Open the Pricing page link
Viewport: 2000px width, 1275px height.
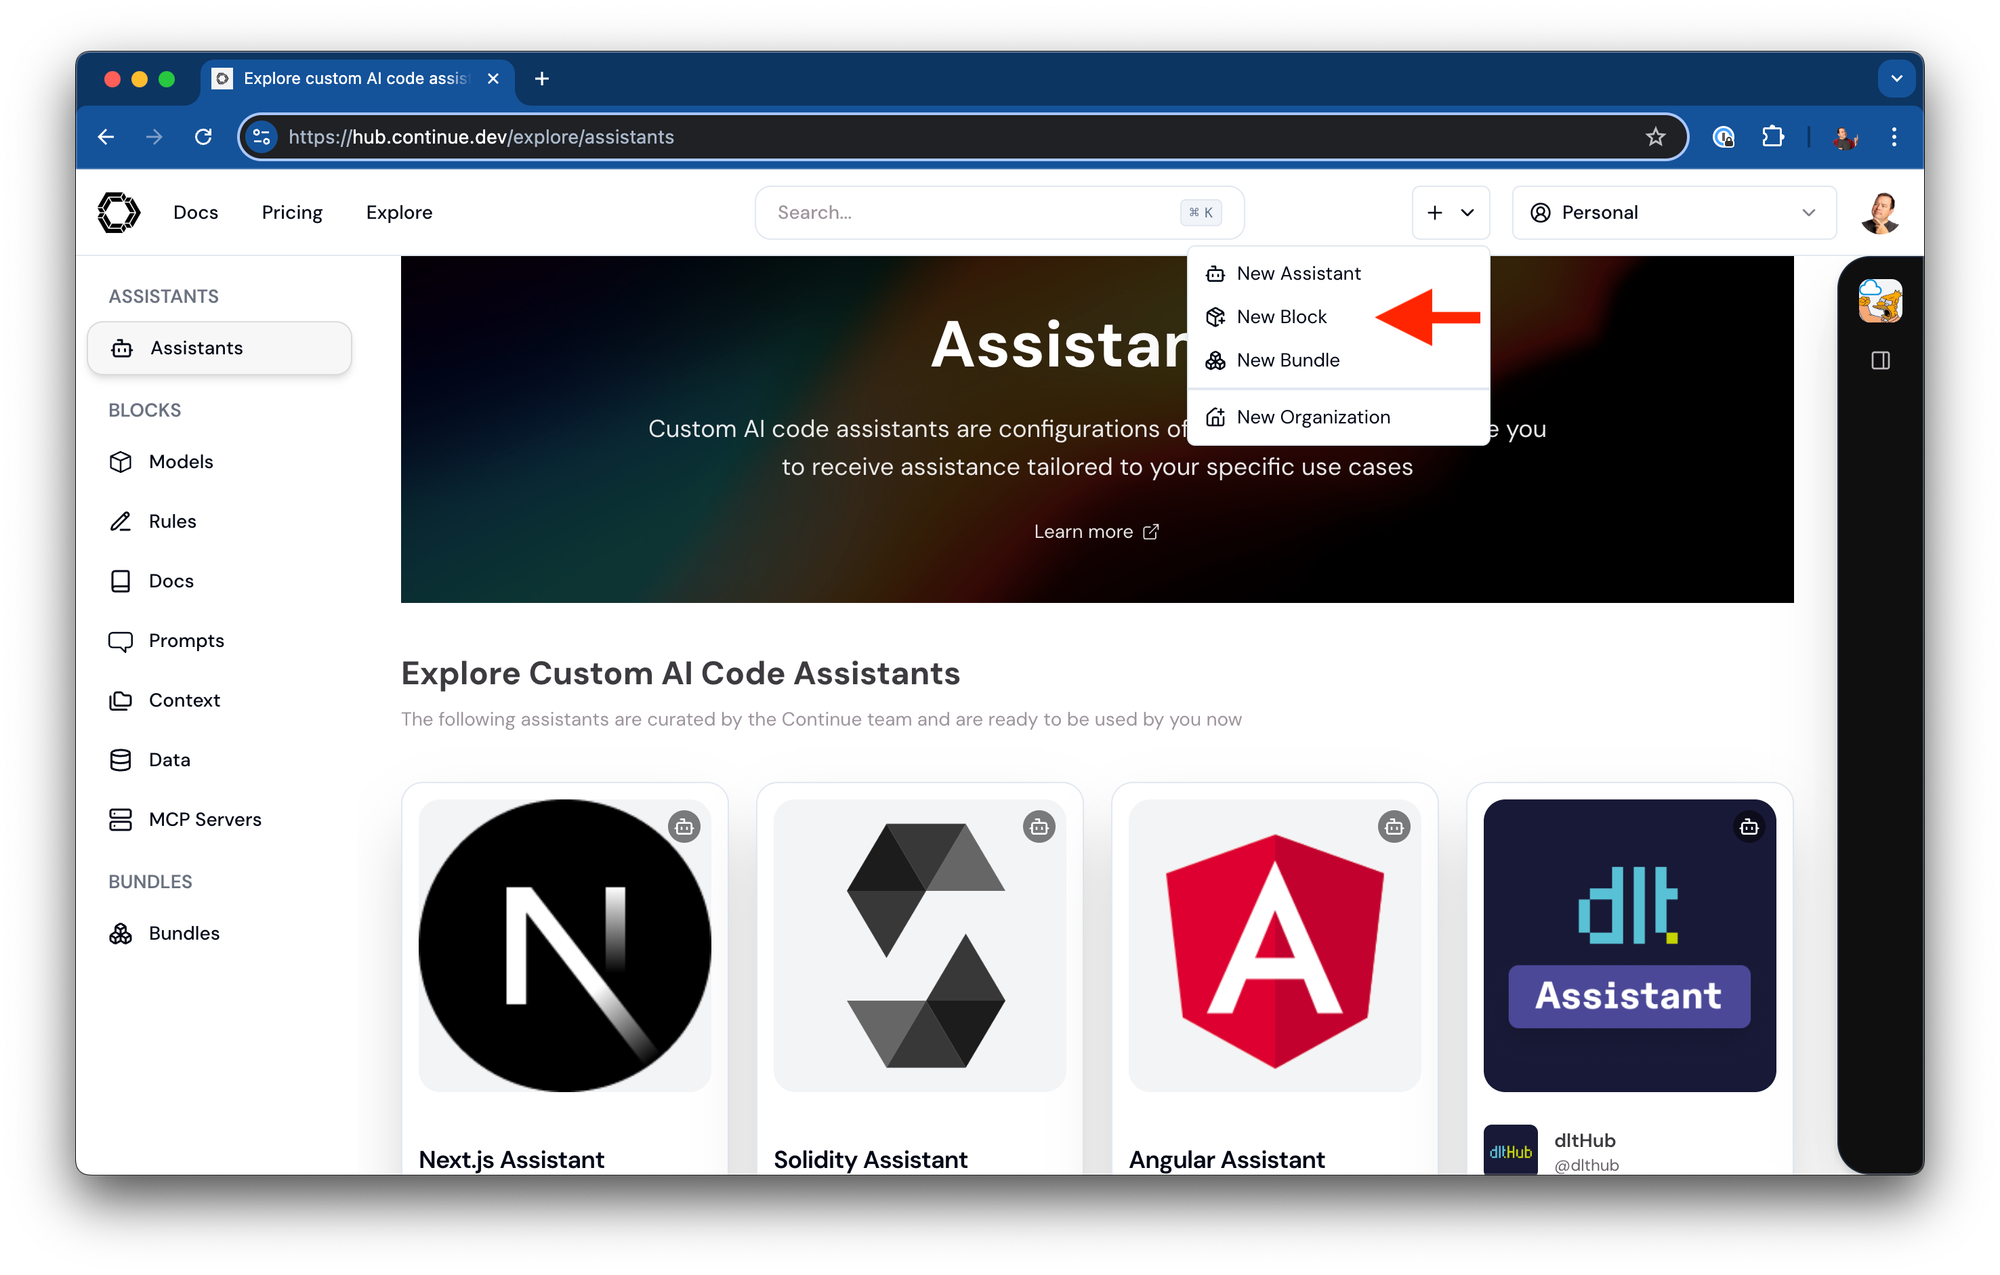click(292, 212)
